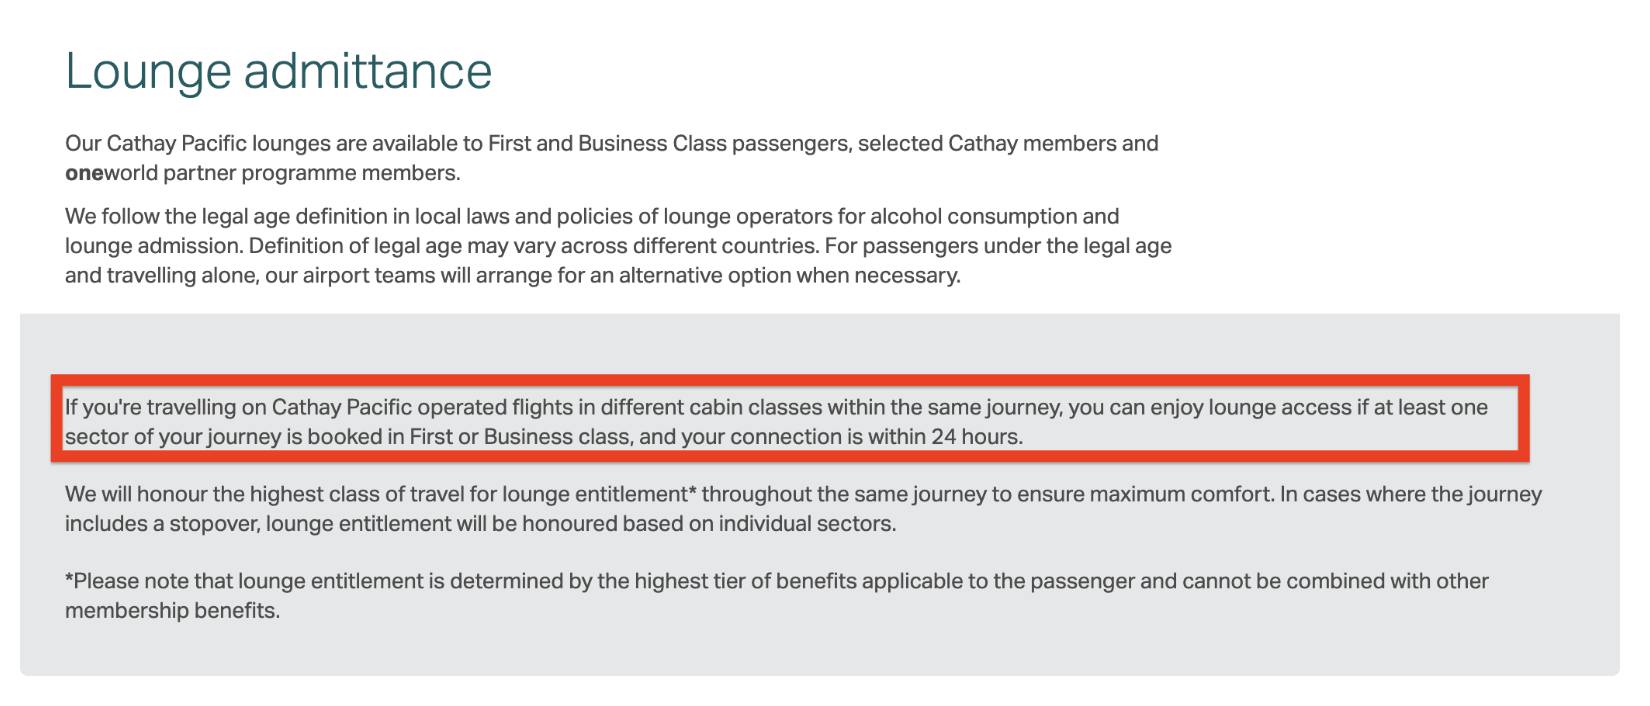Click the bold "oneworld" text
Image resolution: width=1650 pixels, height=706 pixels.
[x=109, y=173]
